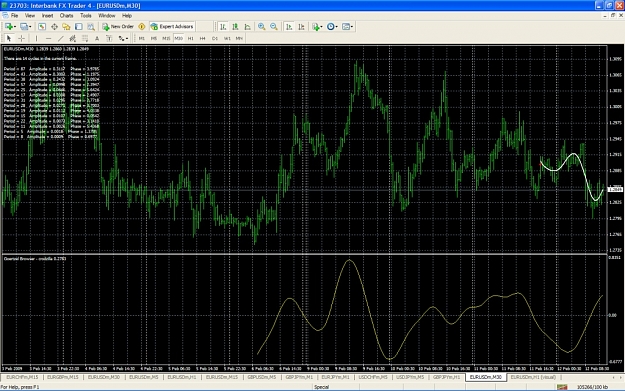Screen dimensions: 625x391
Task: Toggle Expert Advisors on or off
Action: coord(172,27)
